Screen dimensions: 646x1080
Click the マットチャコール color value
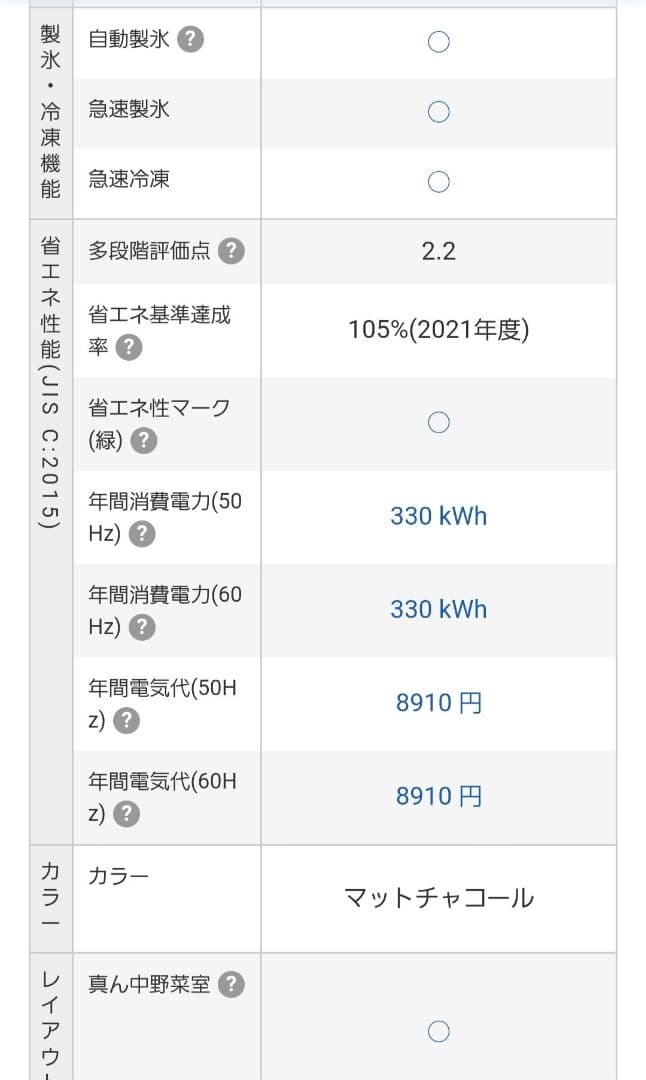[x=438, y=897]
